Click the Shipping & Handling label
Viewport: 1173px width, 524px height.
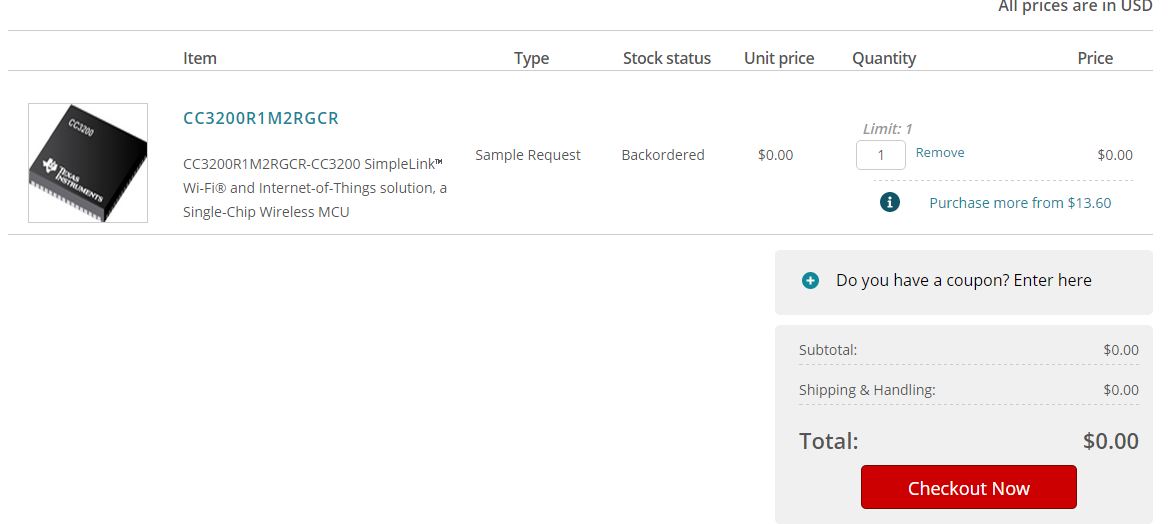pos(867,390)
